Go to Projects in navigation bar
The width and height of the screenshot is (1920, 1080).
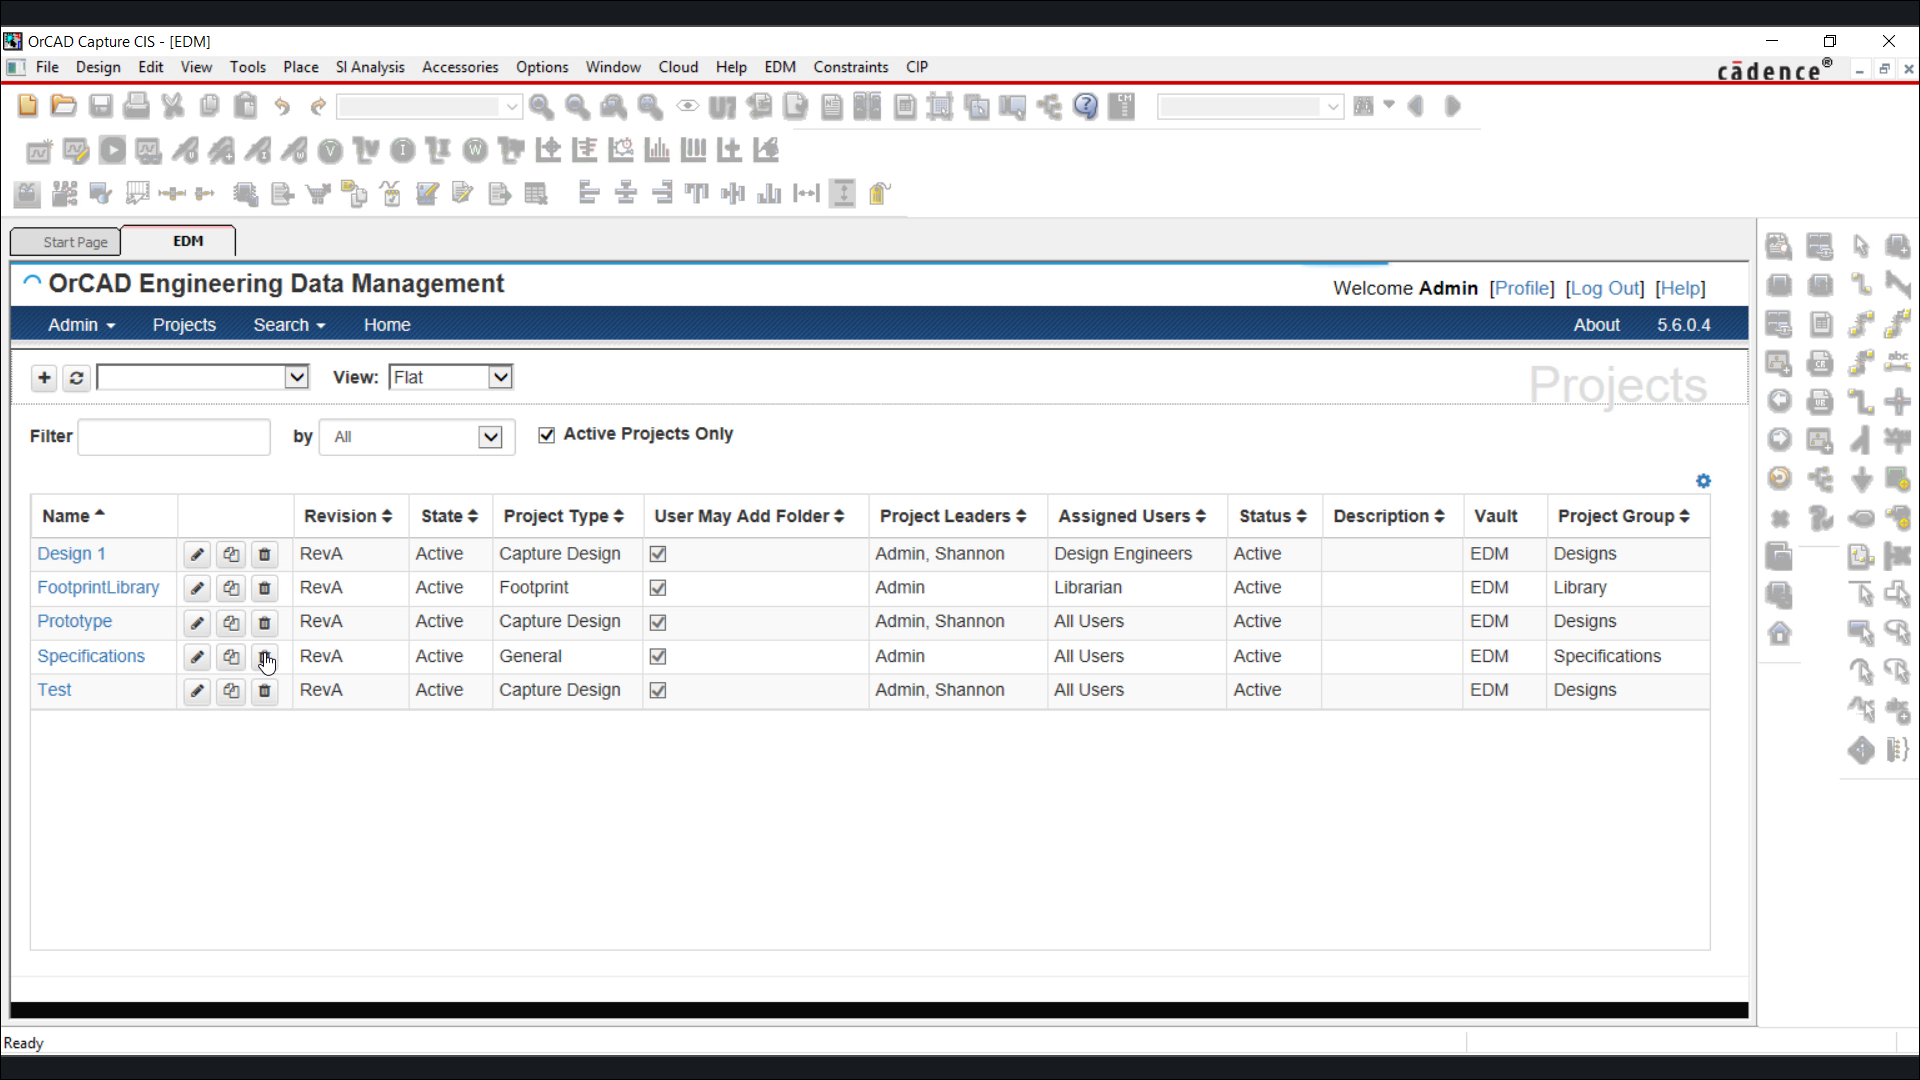[184, 325]
